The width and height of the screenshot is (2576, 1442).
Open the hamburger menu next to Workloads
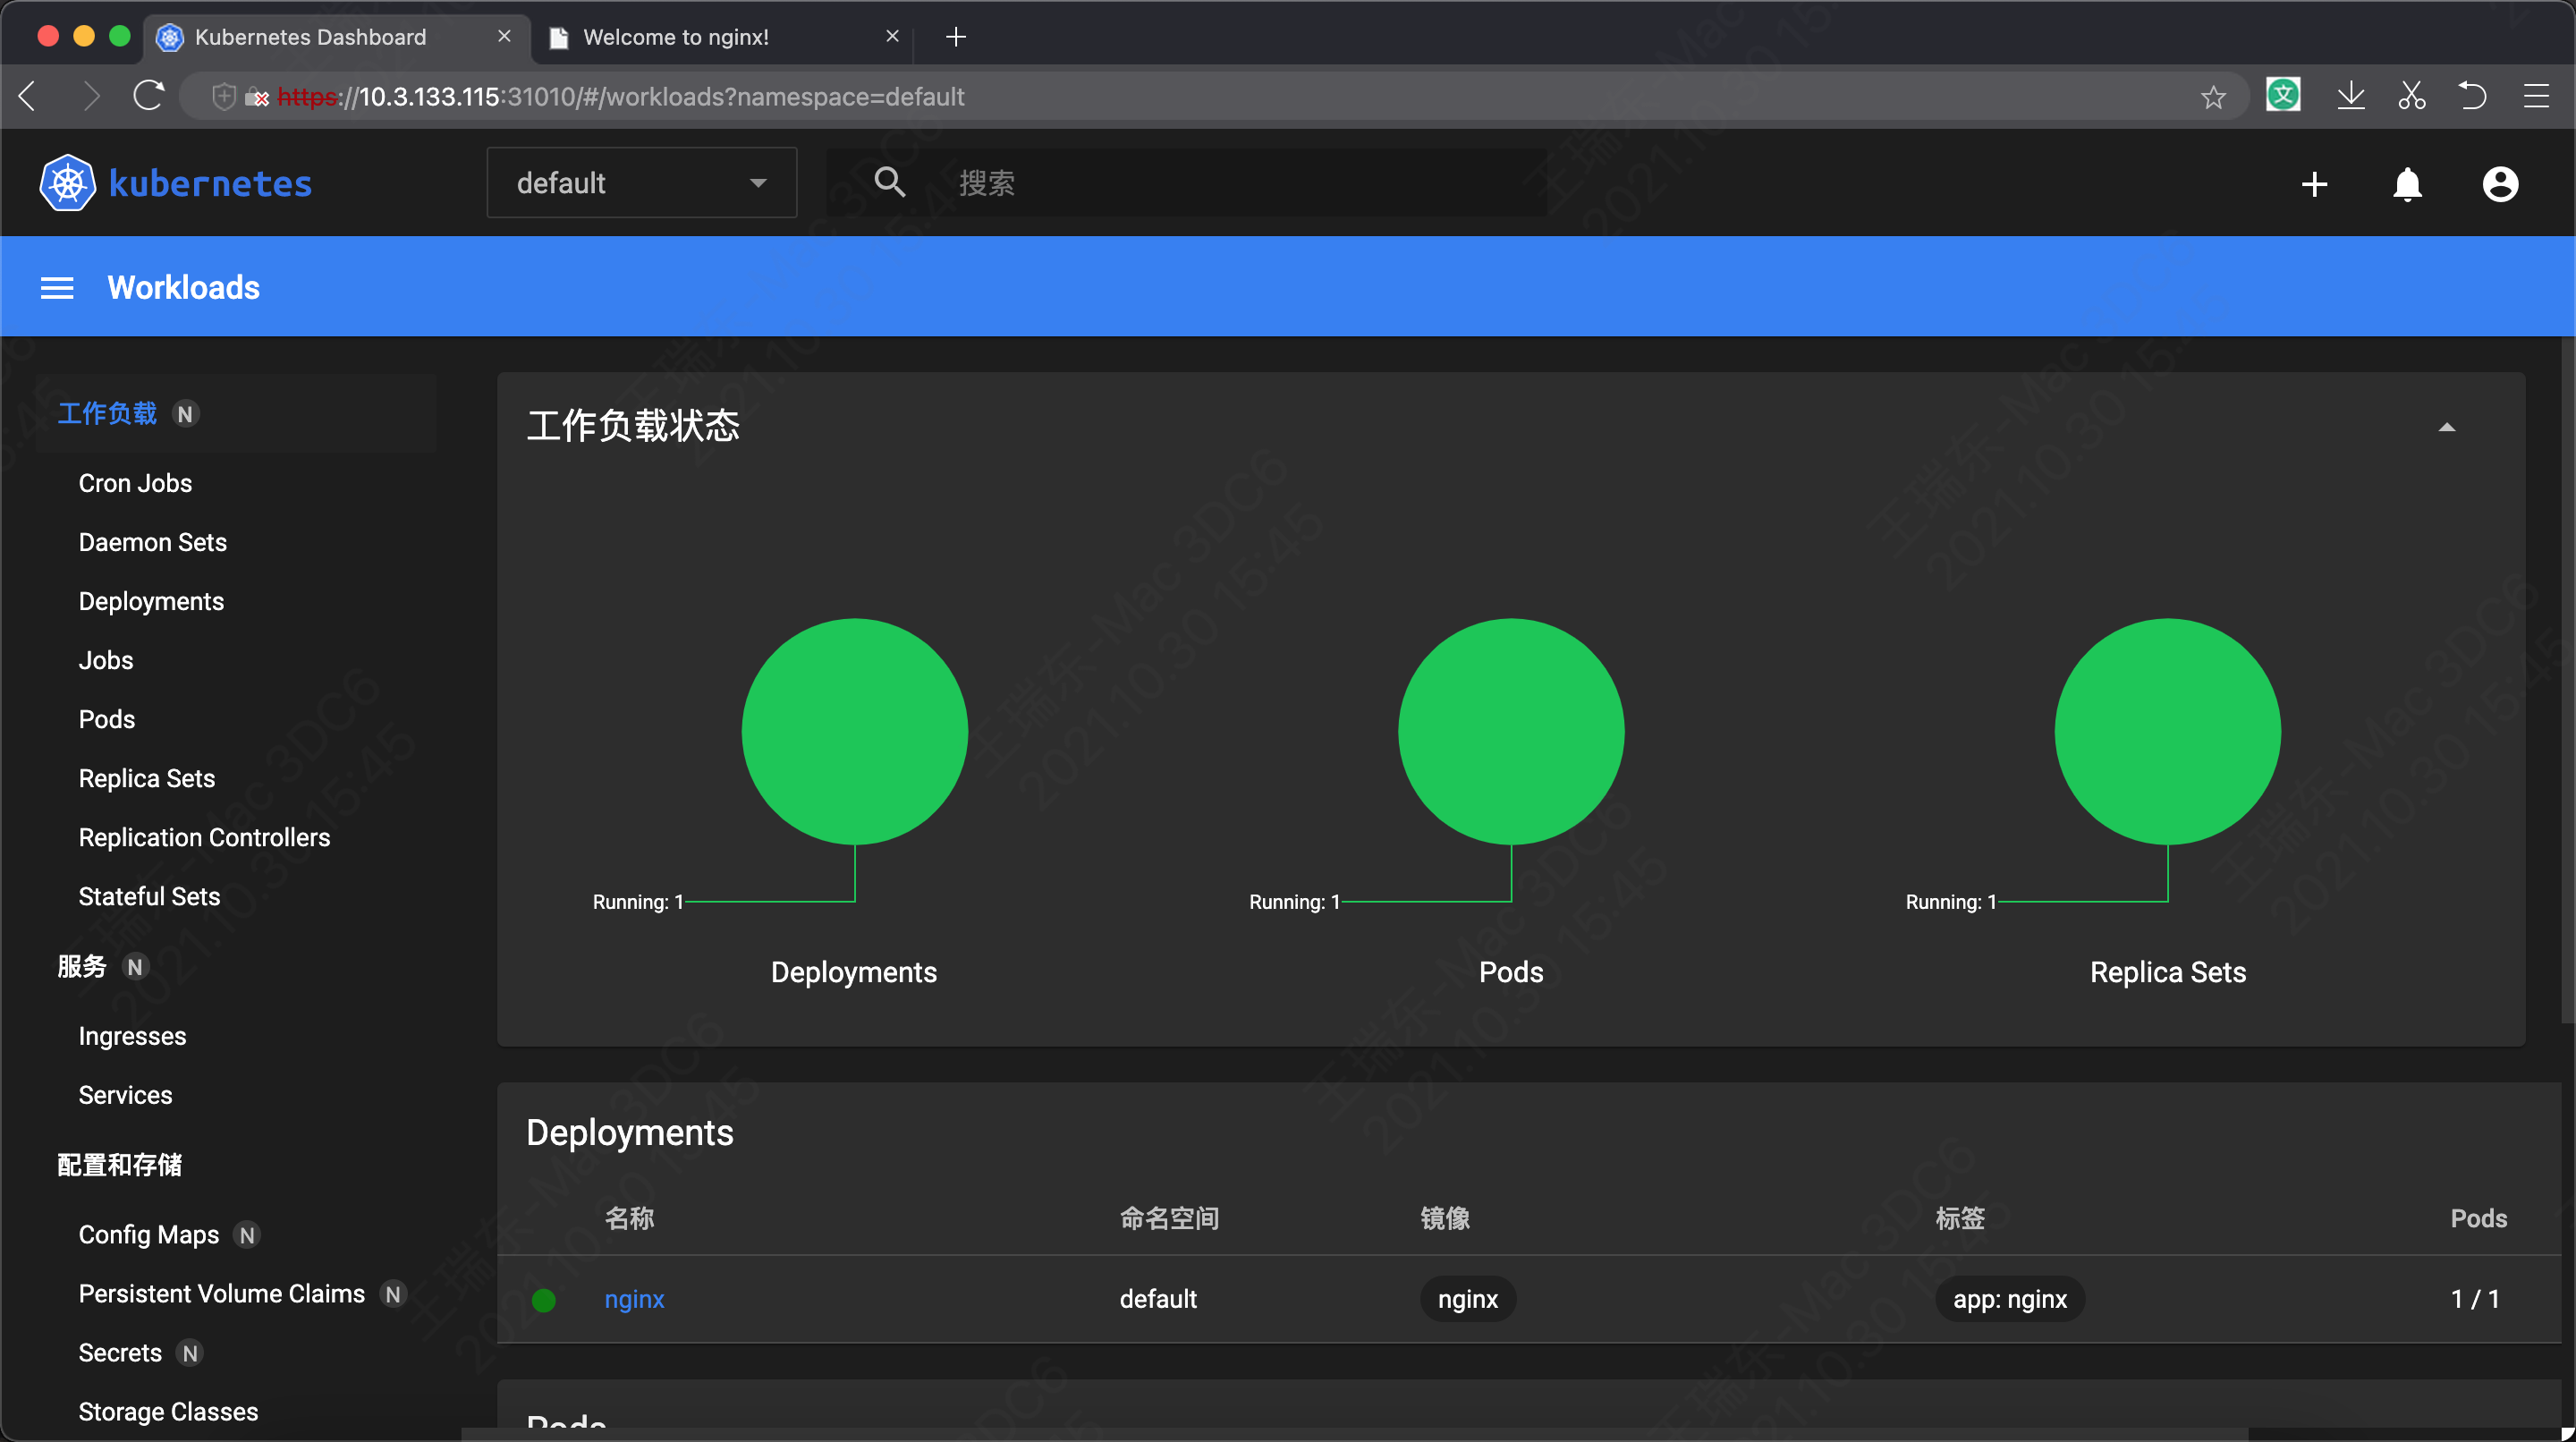click(57, 287)
